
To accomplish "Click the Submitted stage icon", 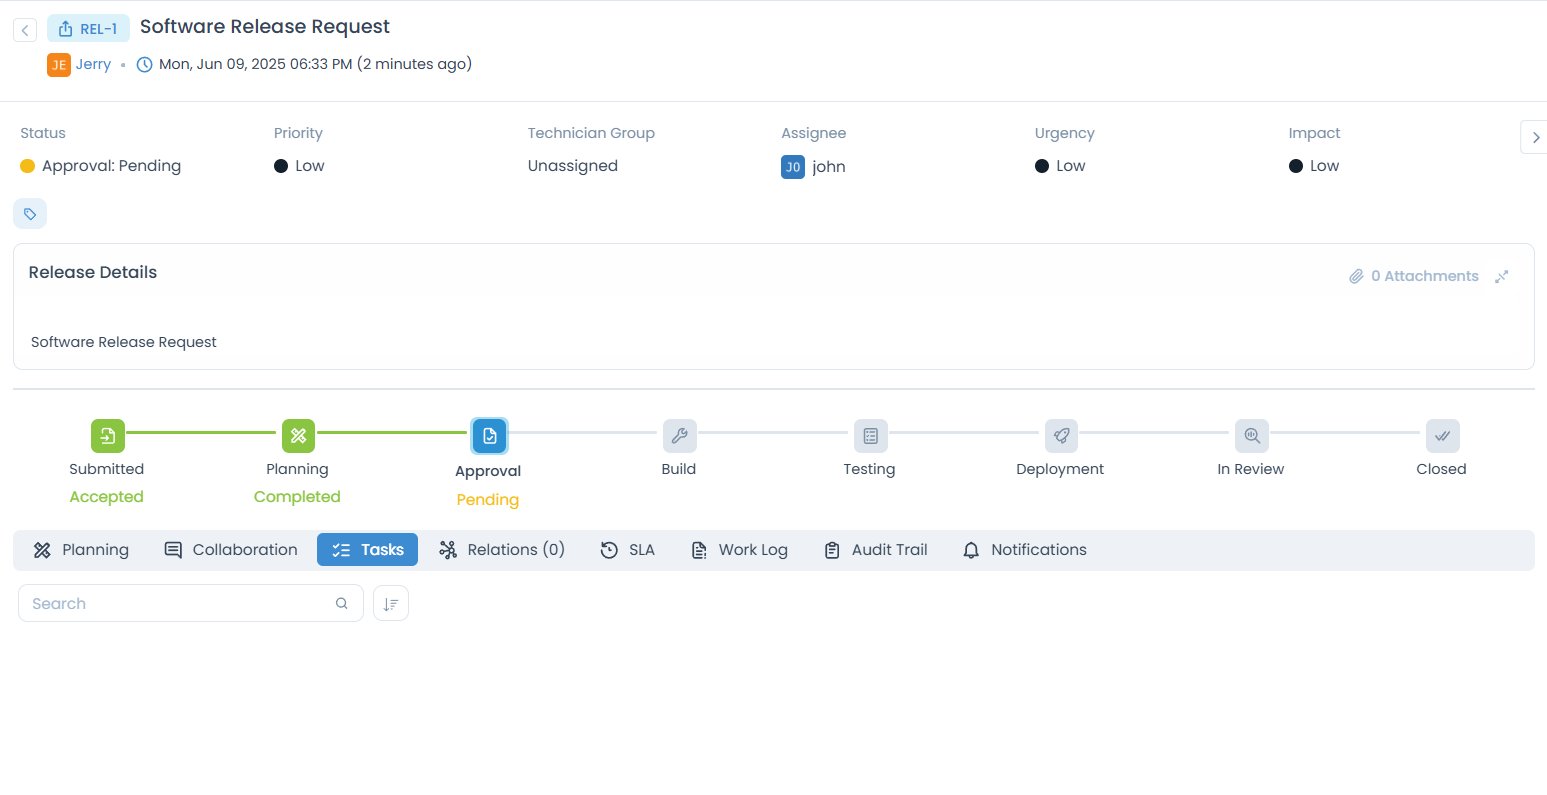I will pos(107,435).
